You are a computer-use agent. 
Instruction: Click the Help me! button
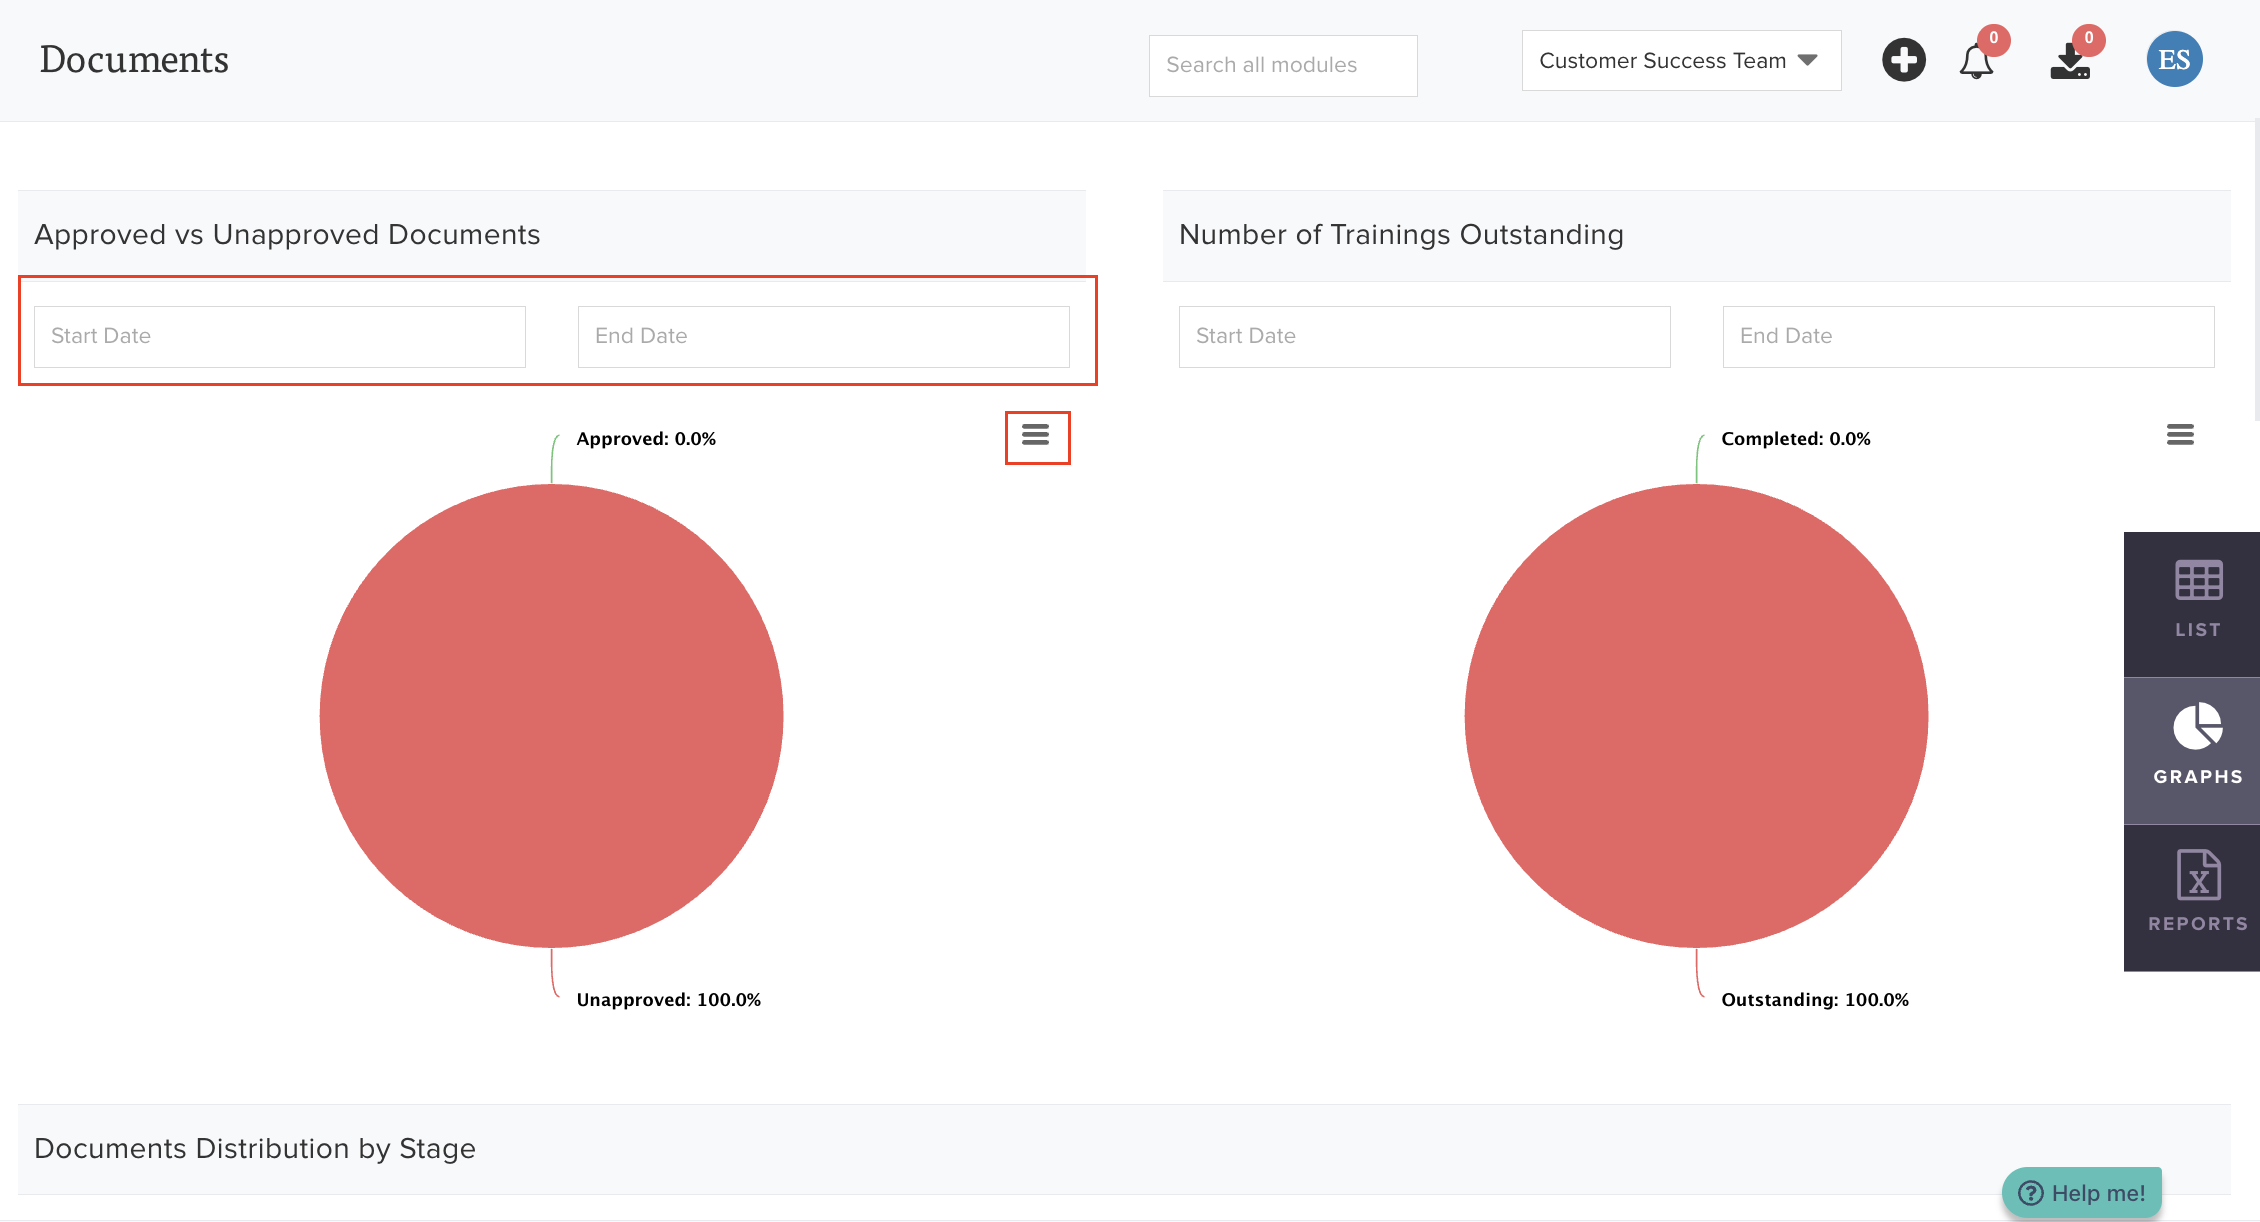2082,1193
